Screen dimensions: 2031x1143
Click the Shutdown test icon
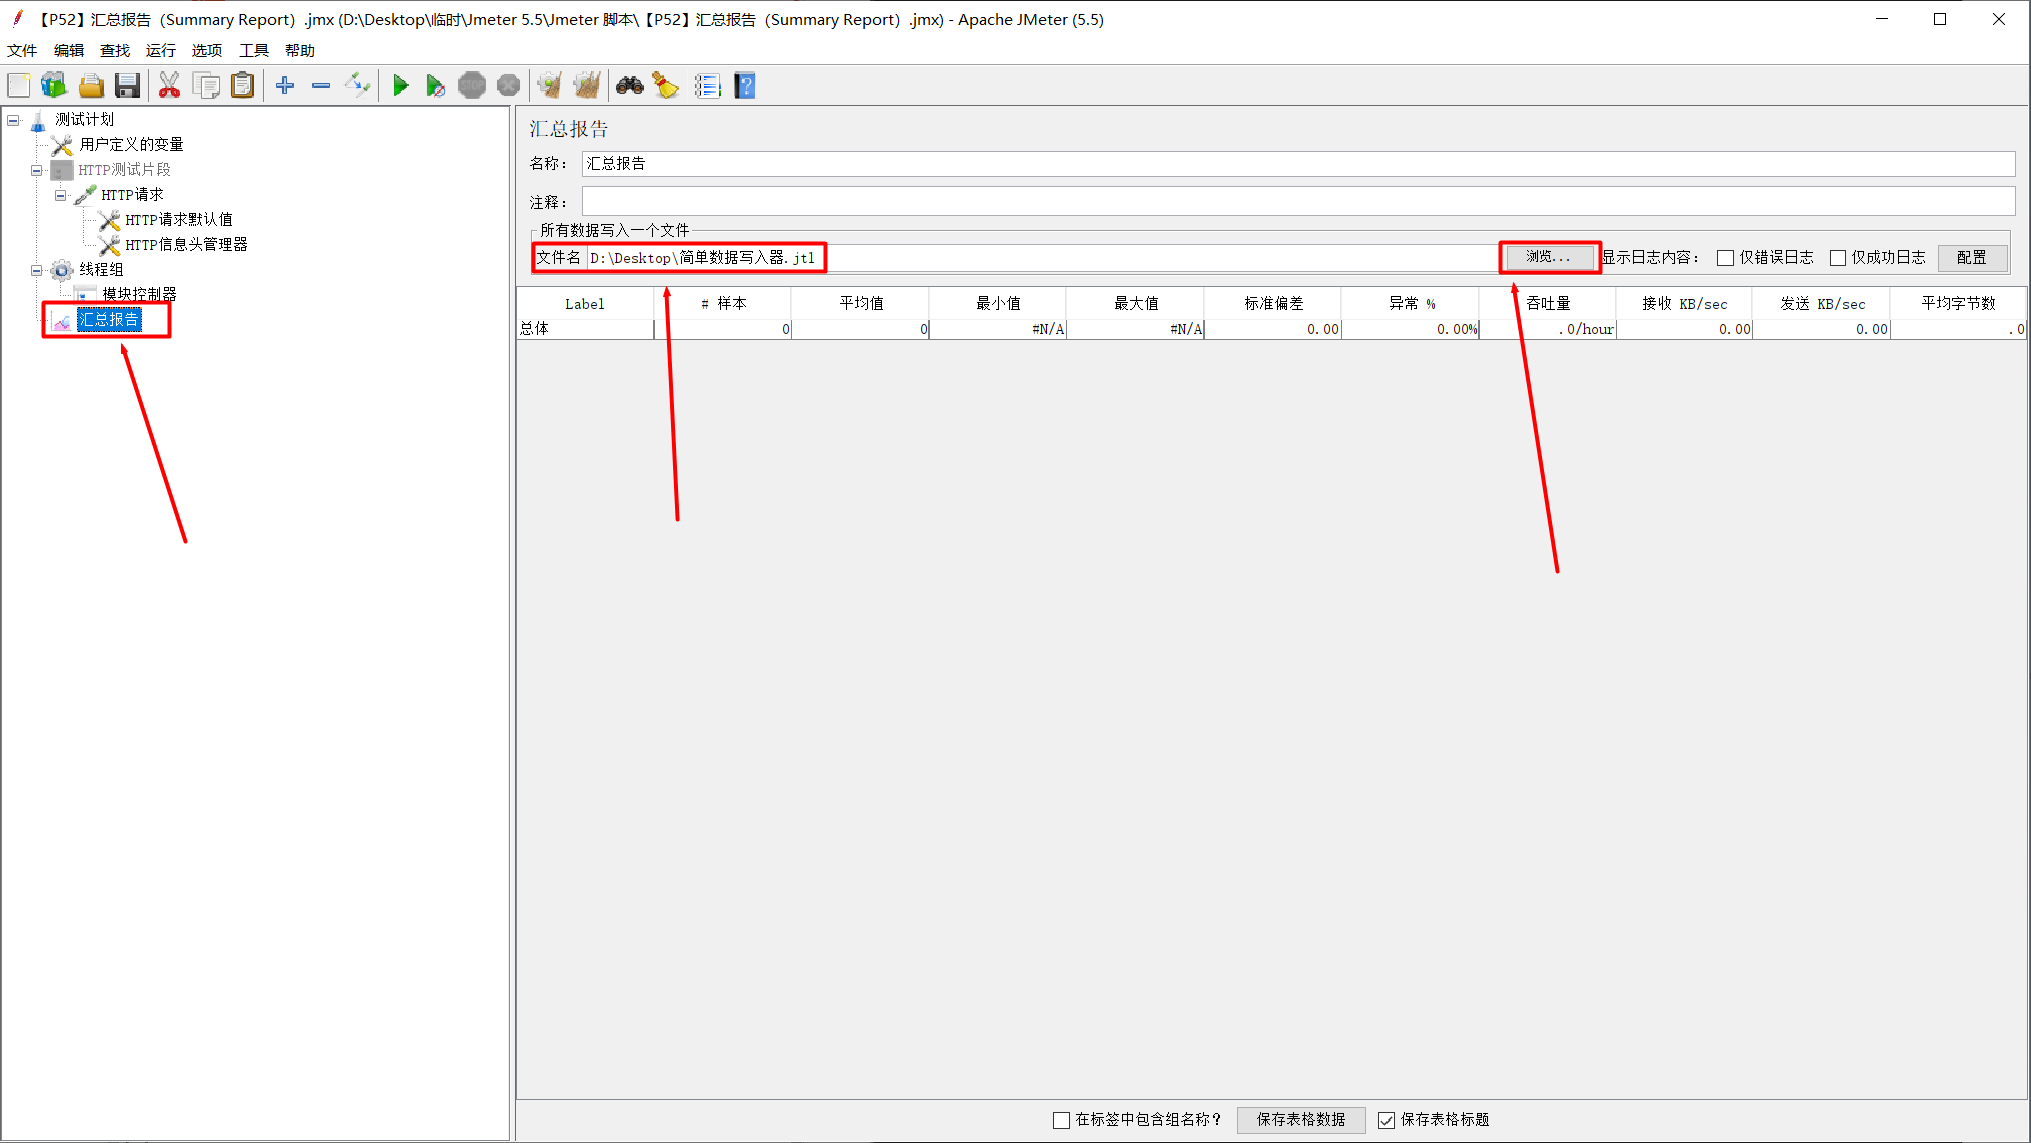coord(508,86)
